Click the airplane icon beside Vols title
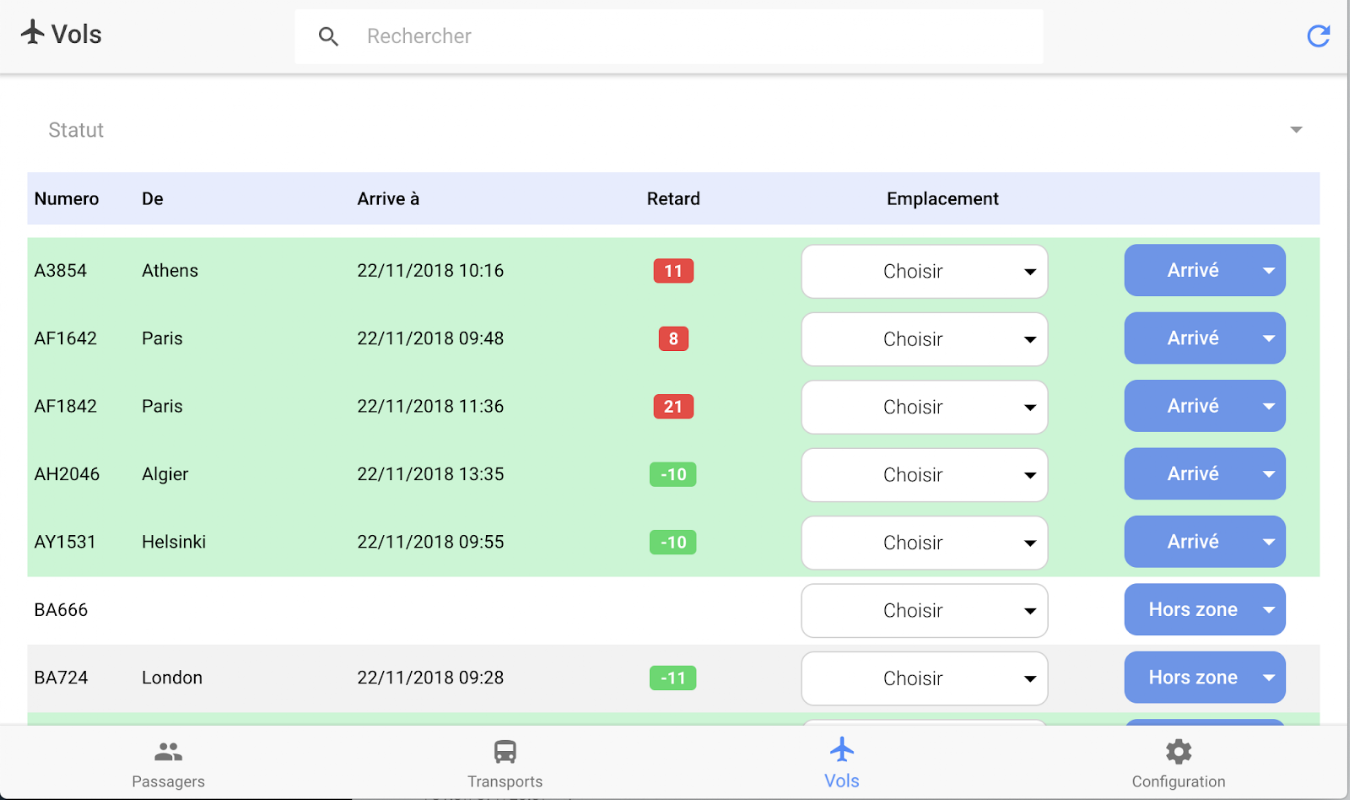 pyautogui.click(x=33, y=32)
